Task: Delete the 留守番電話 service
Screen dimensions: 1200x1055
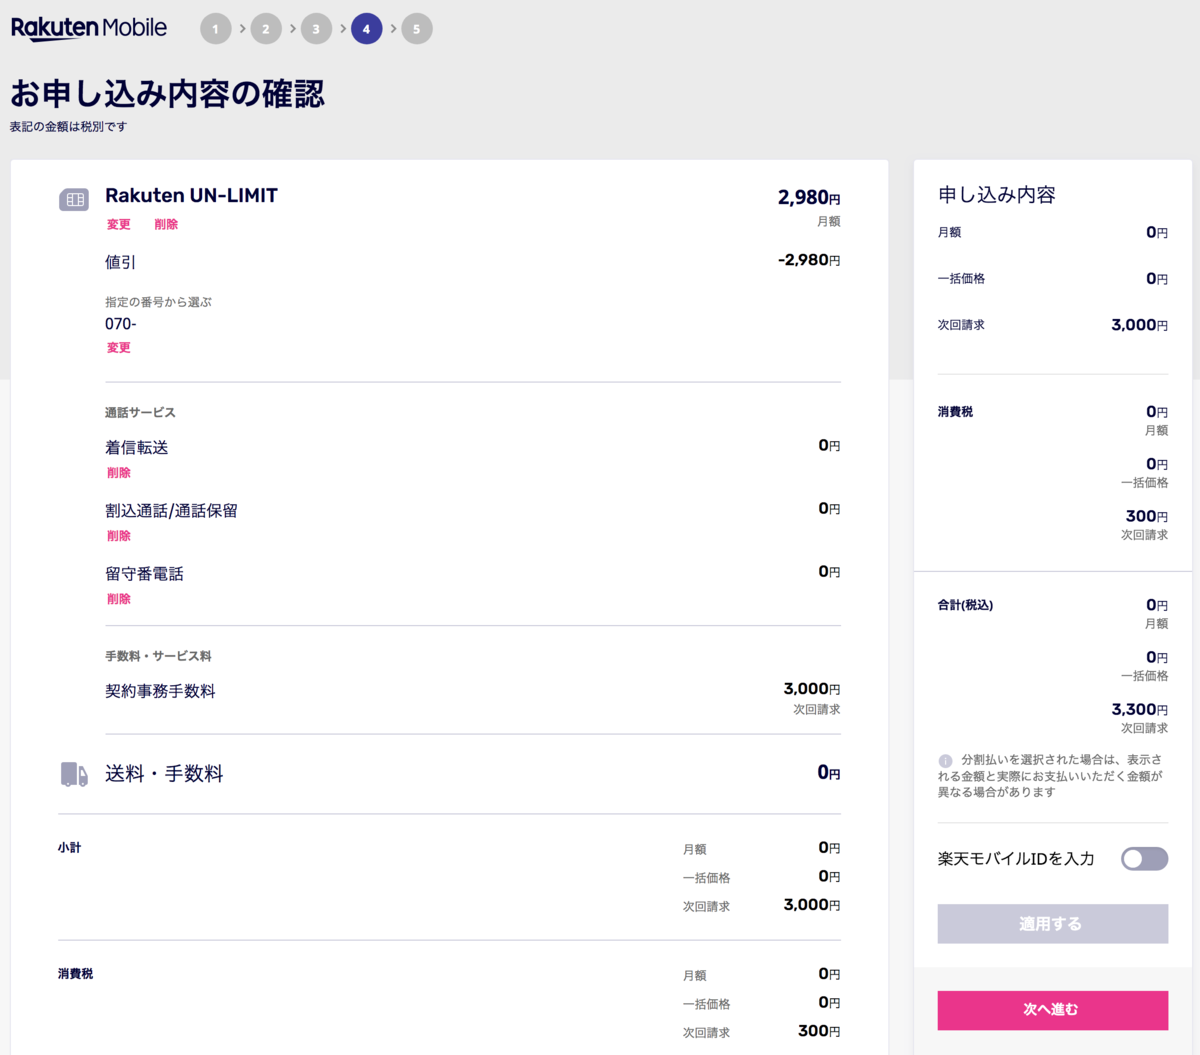Action: [119, 599]
